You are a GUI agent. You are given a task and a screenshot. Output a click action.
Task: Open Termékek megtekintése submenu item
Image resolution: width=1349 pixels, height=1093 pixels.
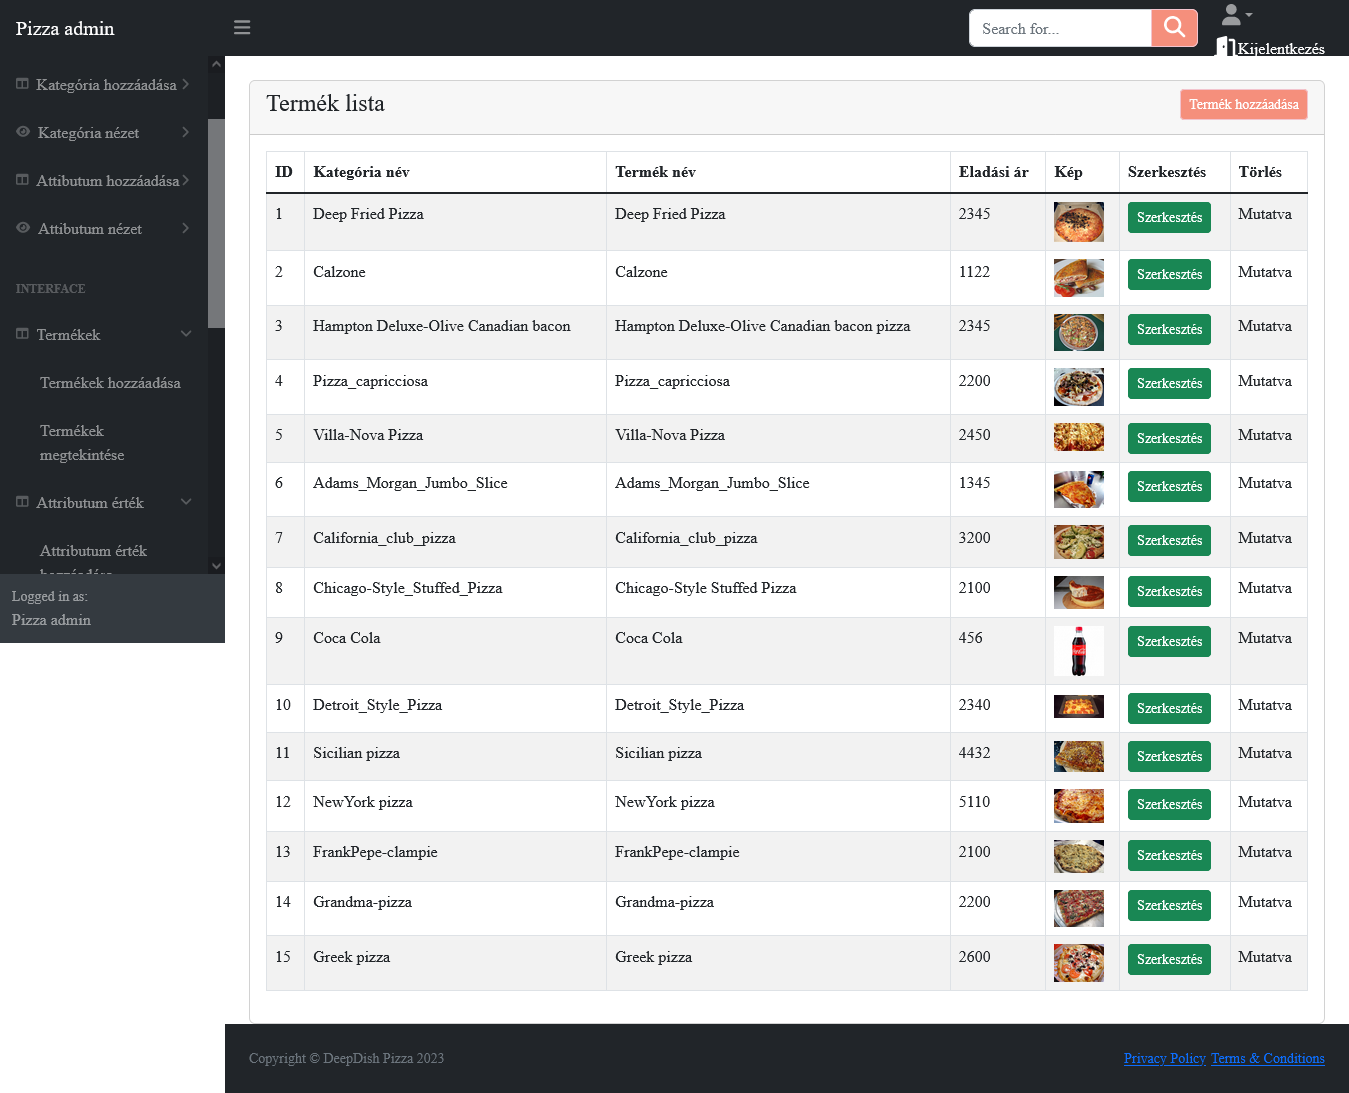(x=82, y=443)
